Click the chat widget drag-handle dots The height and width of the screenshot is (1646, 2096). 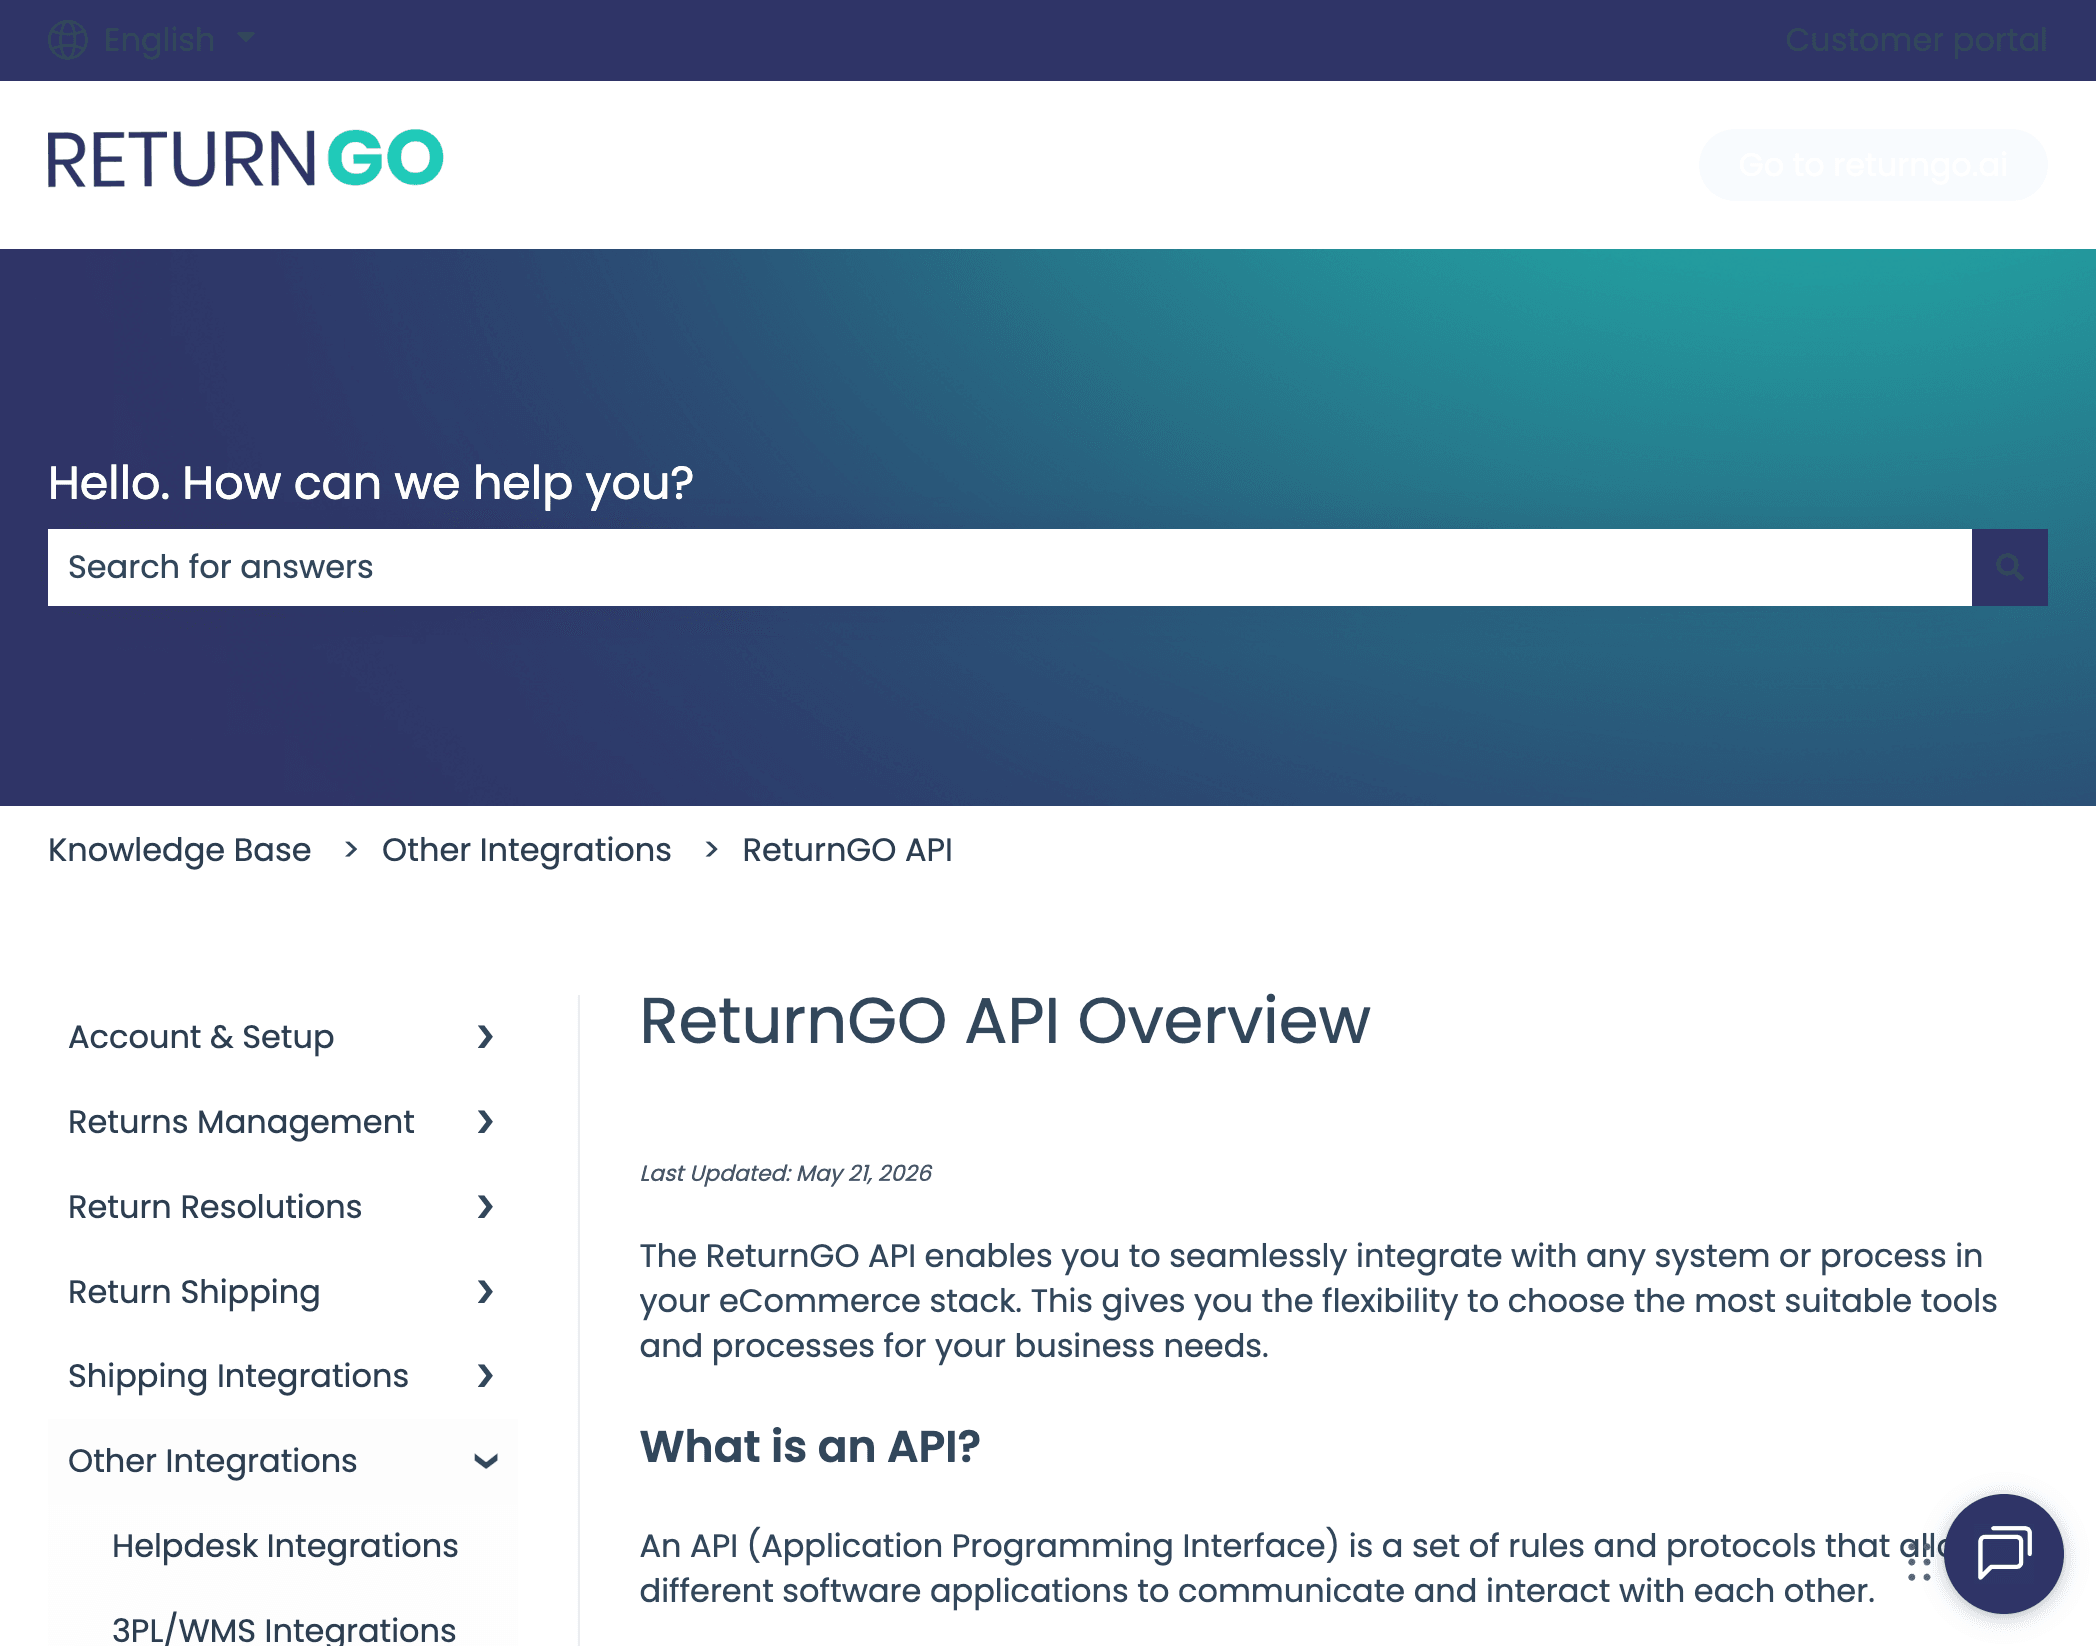point(1919,1561)
